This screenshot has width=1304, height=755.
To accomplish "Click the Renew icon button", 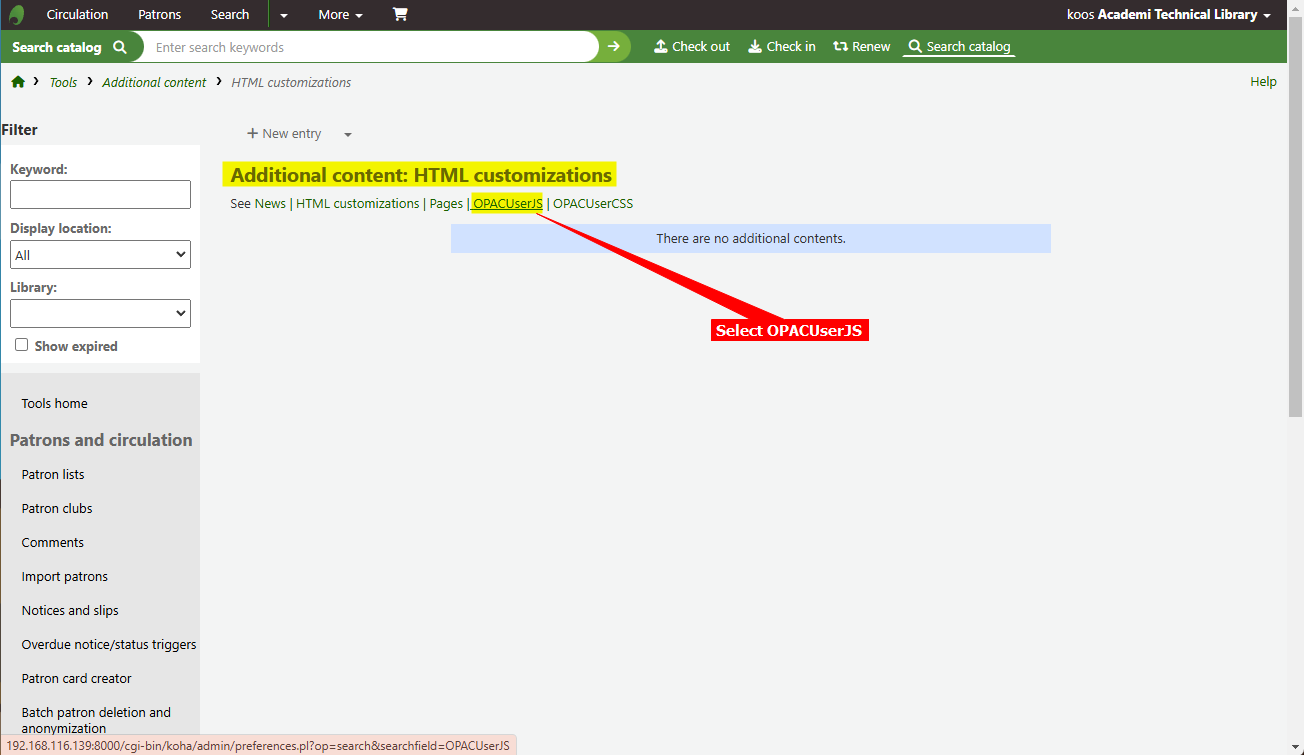I will 862,47.
